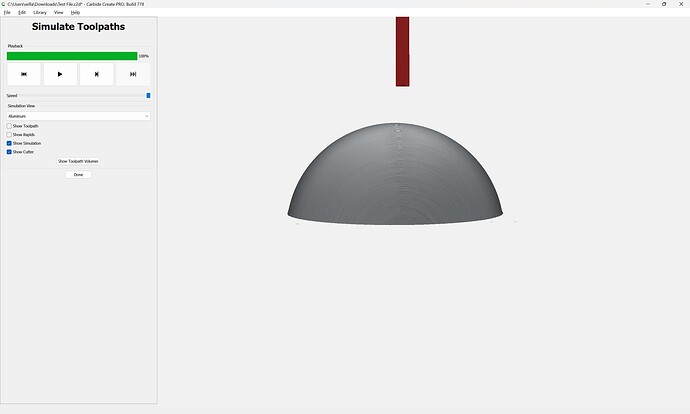690x414 pixels.
Task: Click the Show Toolpath Volumes button
Action: coord(78,161)
